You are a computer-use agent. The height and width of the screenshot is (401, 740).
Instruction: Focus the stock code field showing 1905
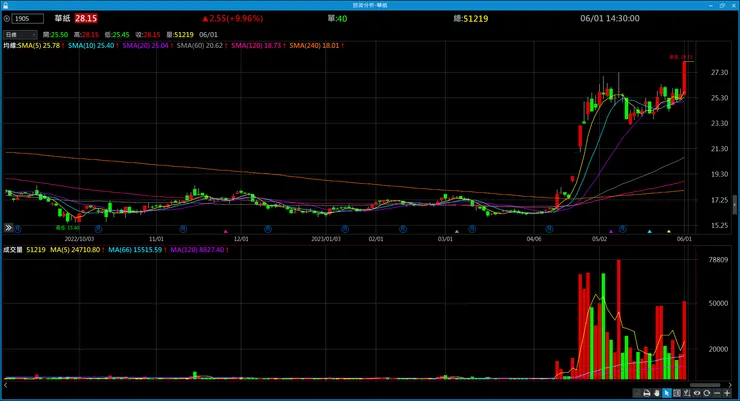(28, 19)
